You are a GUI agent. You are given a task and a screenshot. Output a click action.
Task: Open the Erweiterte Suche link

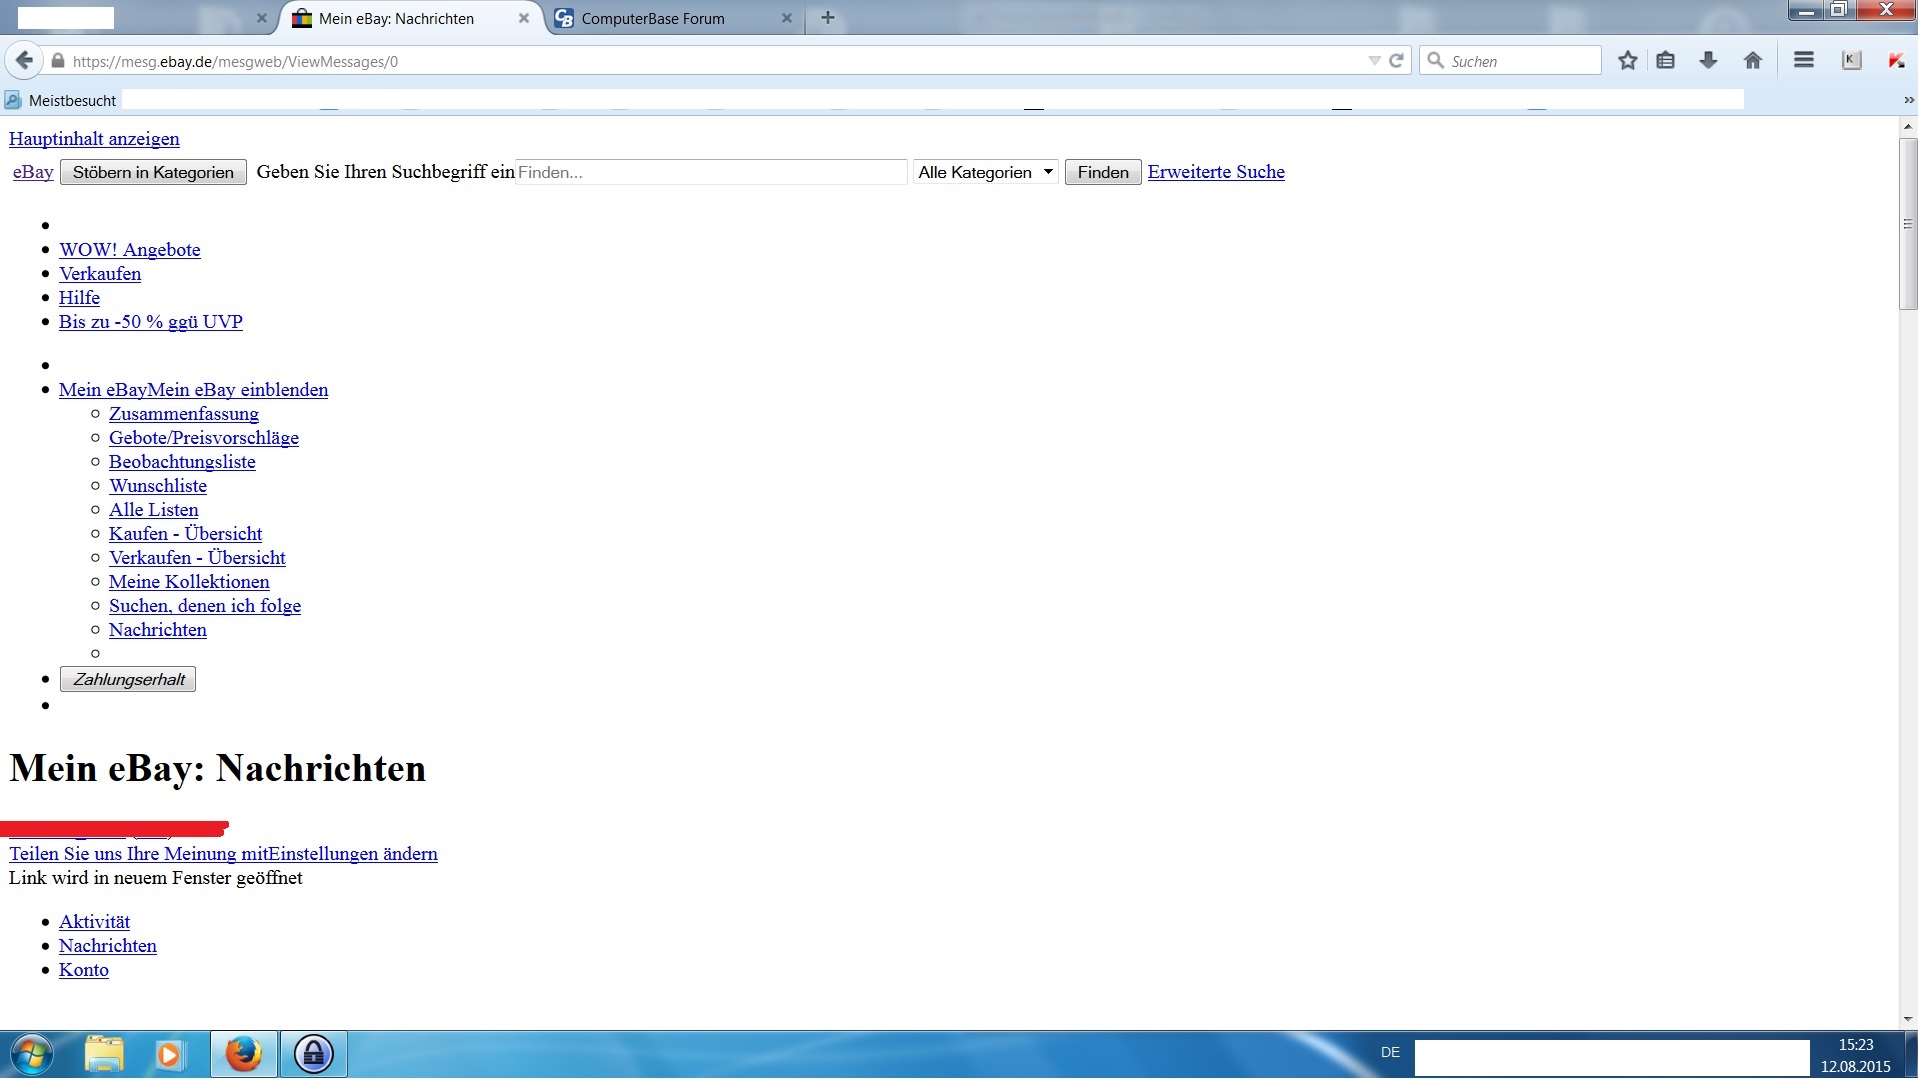pyautogui.click(x=1216, y=172)
